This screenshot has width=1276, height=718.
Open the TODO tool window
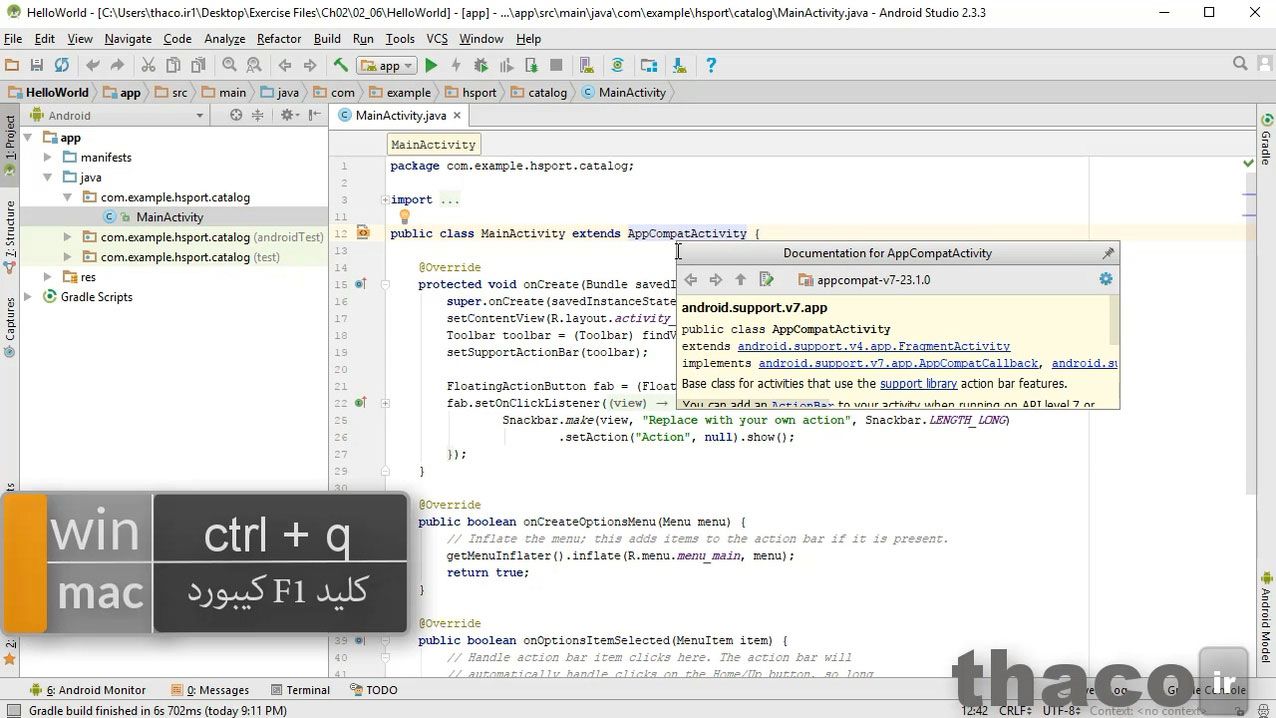point(373,690)
